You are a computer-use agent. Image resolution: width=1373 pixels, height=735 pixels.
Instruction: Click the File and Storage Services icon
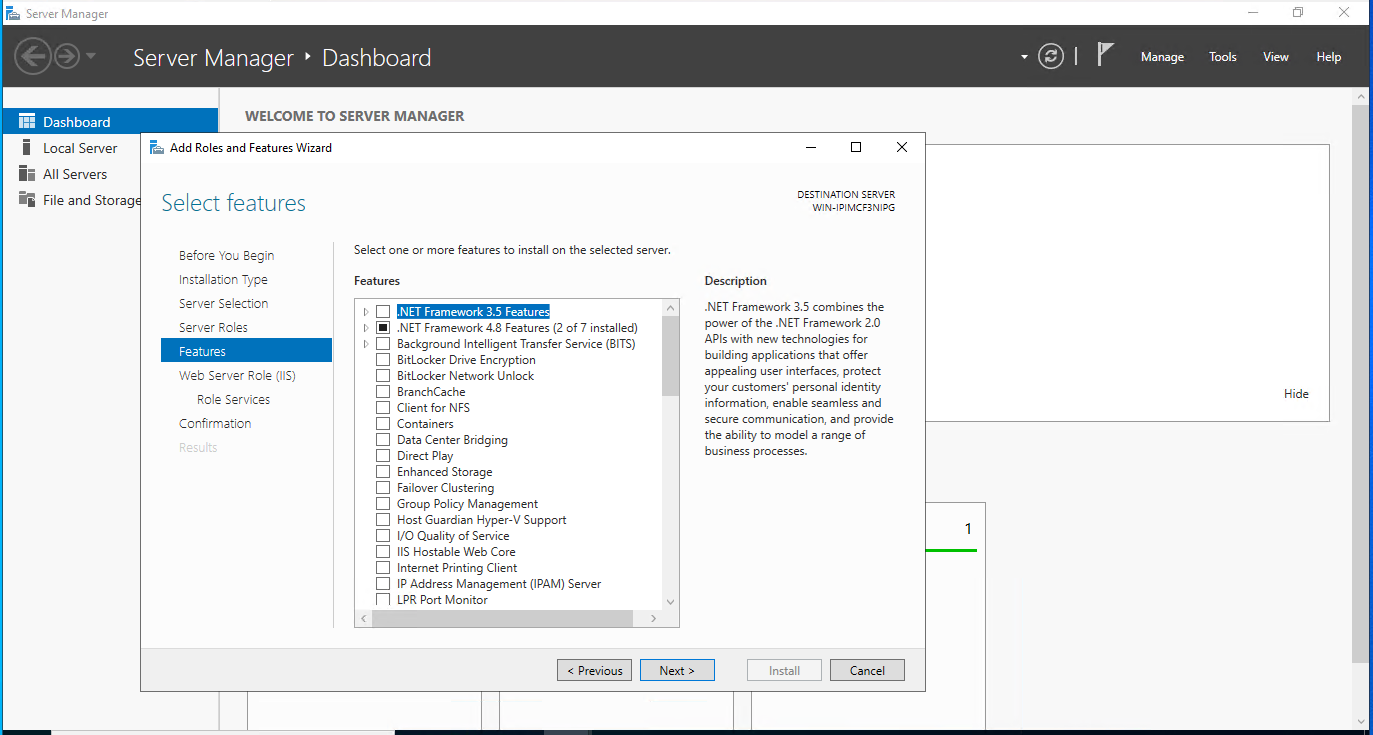point(27,200)
